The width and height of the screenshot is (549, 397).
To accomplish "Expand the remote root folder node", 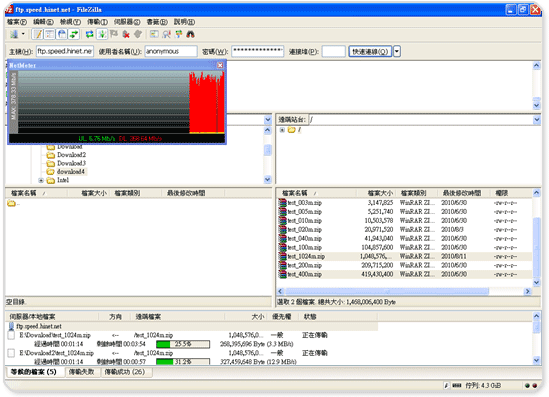I will pyautogui.click(x=282, y=130).
